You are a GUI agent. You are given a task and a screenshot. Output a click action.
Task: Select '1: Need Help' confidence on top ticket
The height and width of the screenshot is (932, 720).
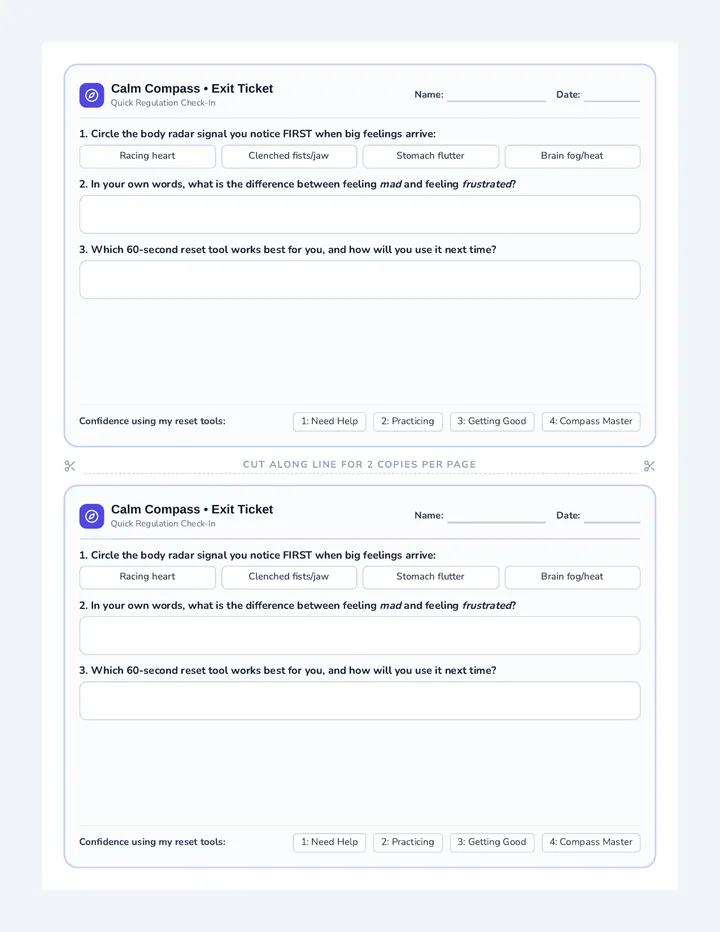(x=329, y=421)
